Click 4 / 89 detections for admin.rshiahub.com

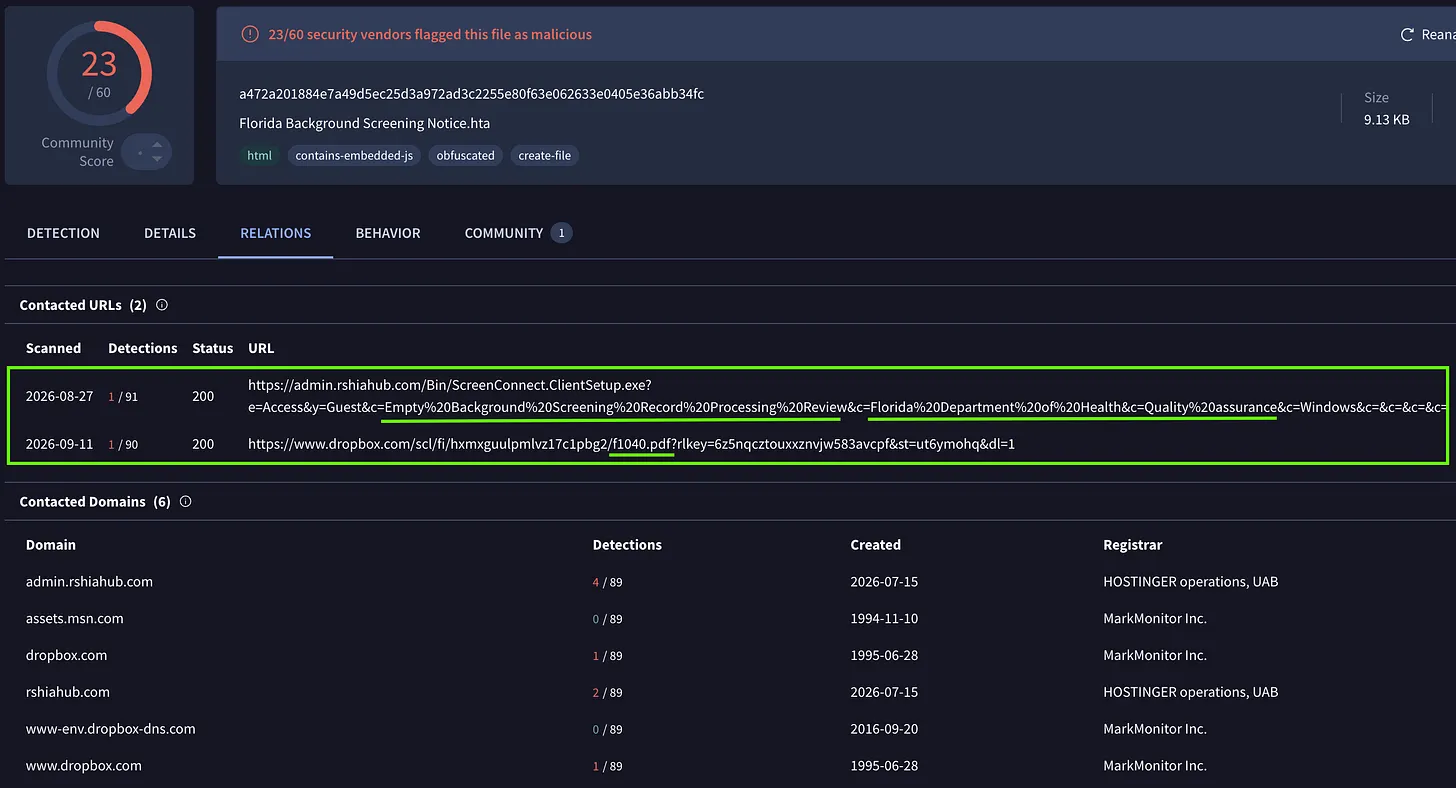coord(608,582)
